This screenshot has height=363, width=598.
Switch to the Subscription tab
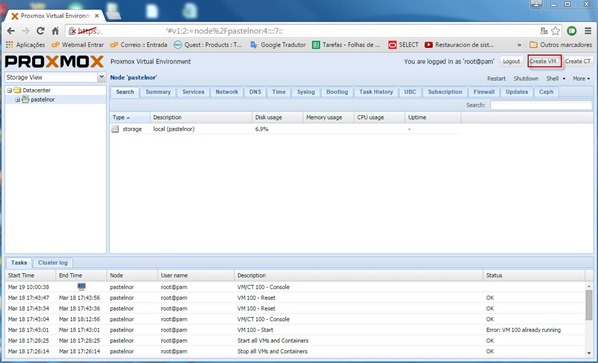click(445, 92)
